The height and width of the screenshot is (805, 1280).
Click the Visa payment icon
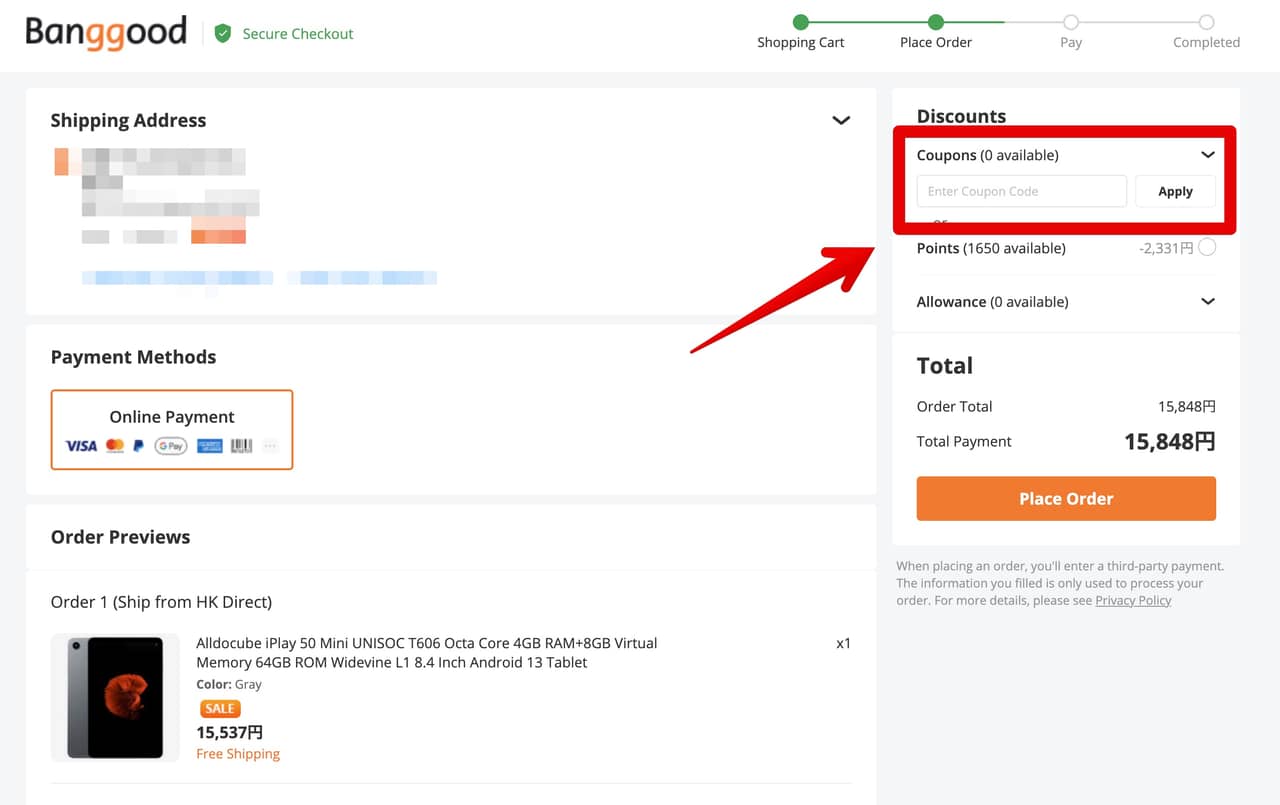pos(81,446)
